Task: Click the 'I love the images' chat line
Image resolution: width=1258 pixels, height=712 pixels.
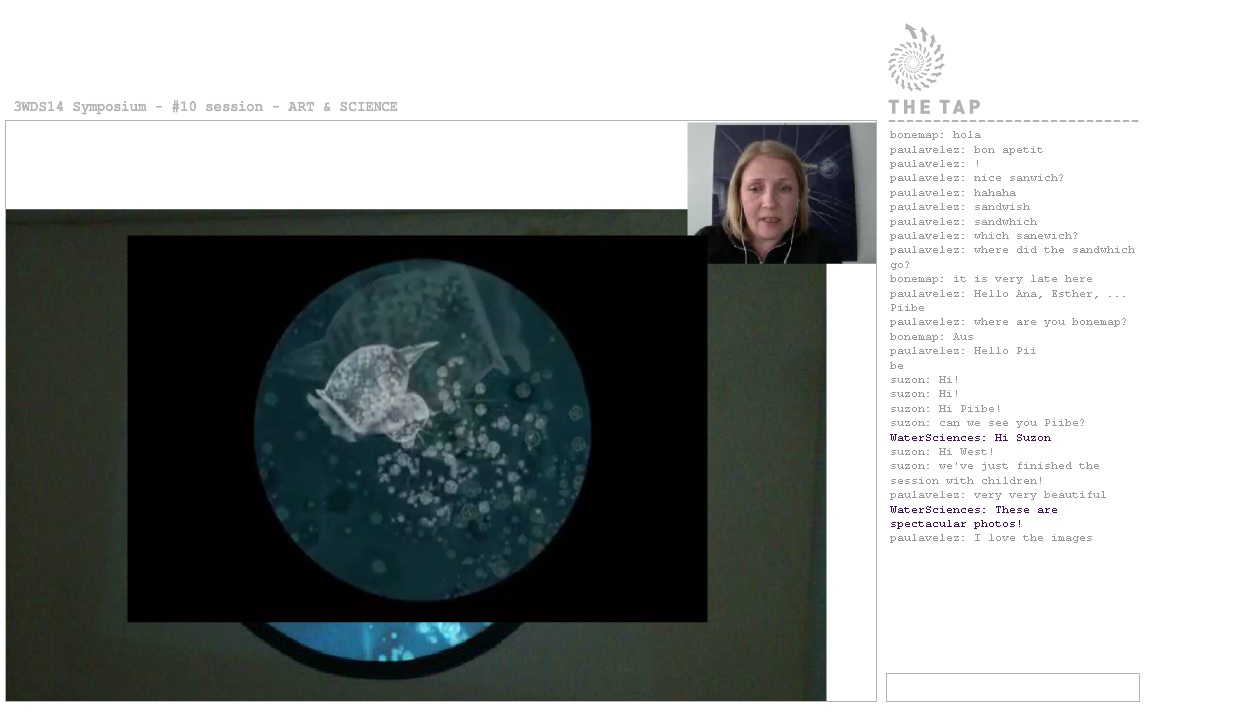Action: (991, 538)
